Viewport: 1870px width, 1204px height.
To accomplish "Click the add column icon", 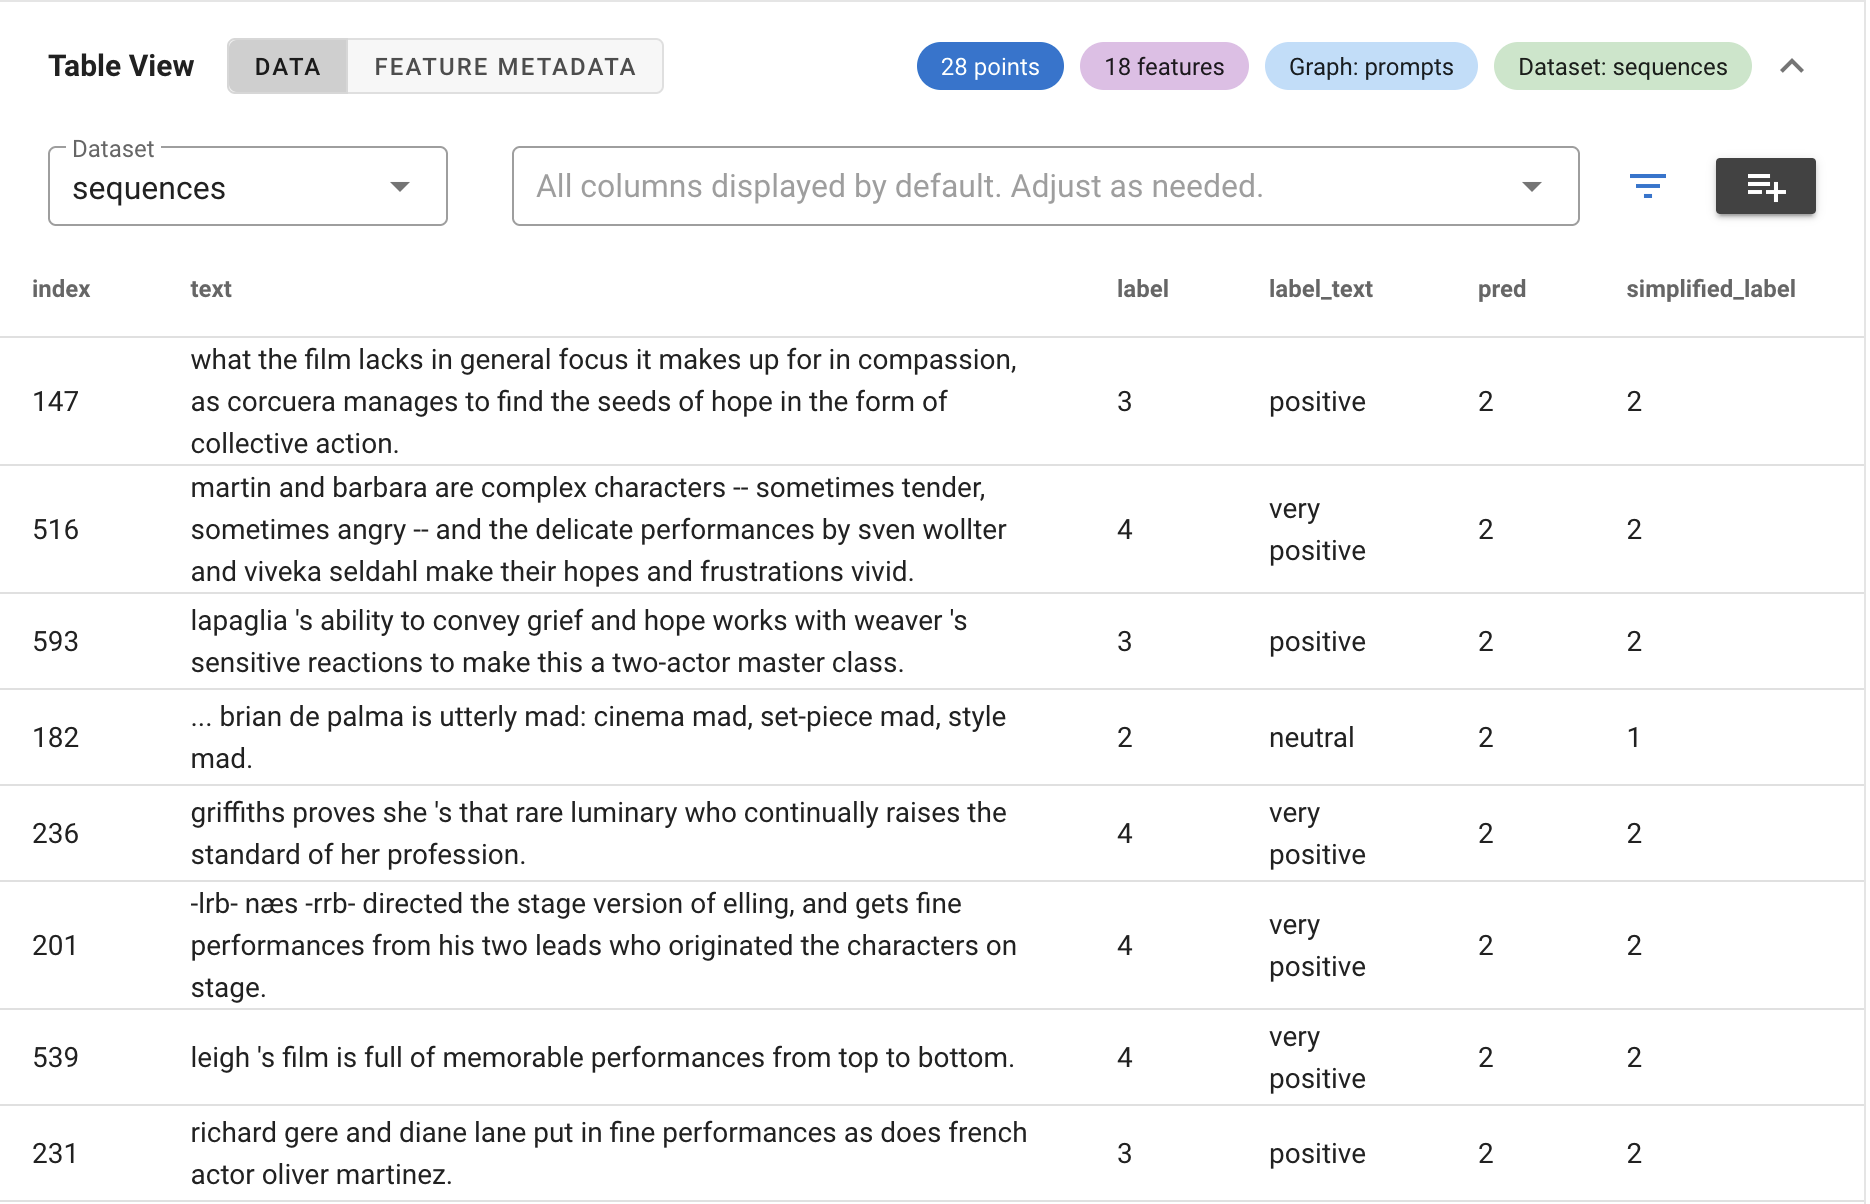I will [1765, 186].
